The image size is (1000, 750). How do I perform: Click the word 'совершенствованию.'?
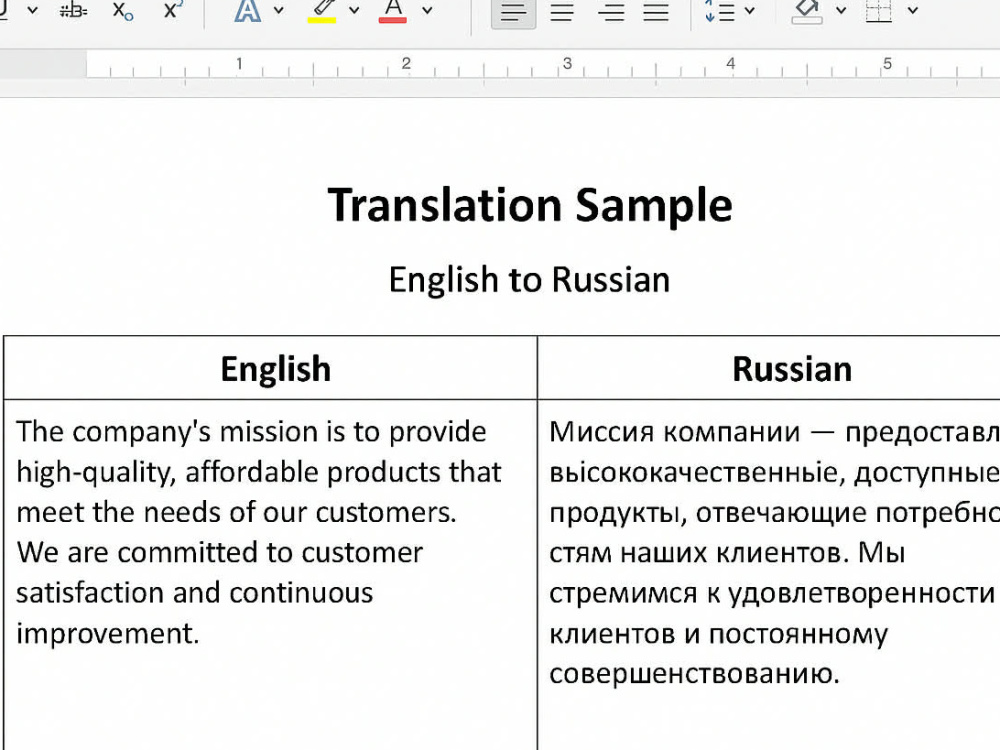click(695, 674)
